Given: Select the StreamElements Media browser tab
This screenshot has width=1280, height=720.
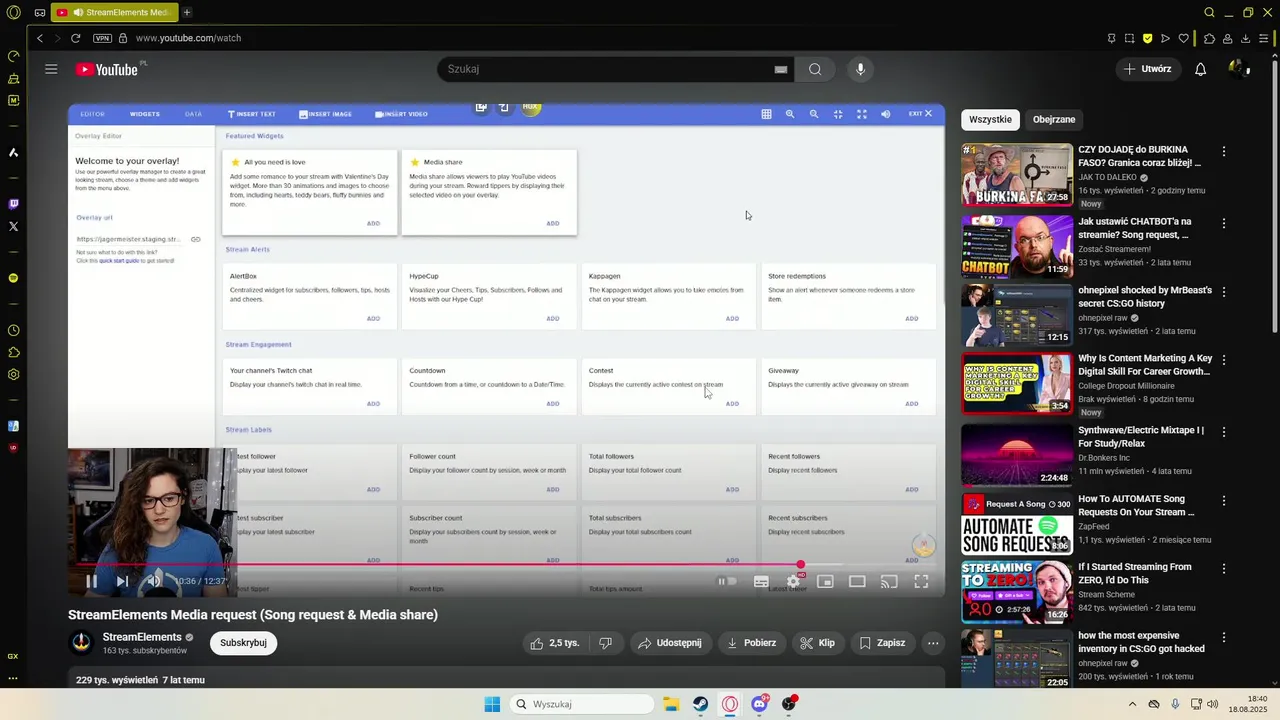Looking at the screenshot, I should [114, 12].
